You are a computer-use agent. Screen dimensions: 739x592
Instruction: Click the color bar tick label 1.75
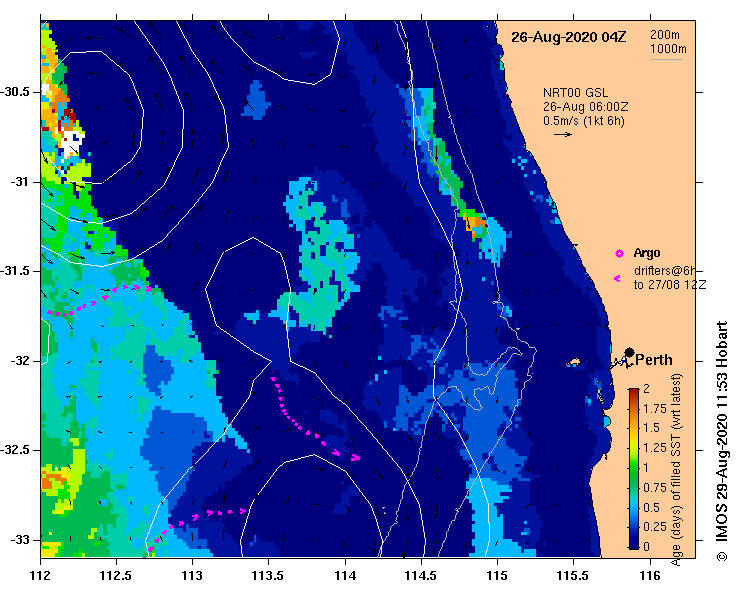(655, 409)
